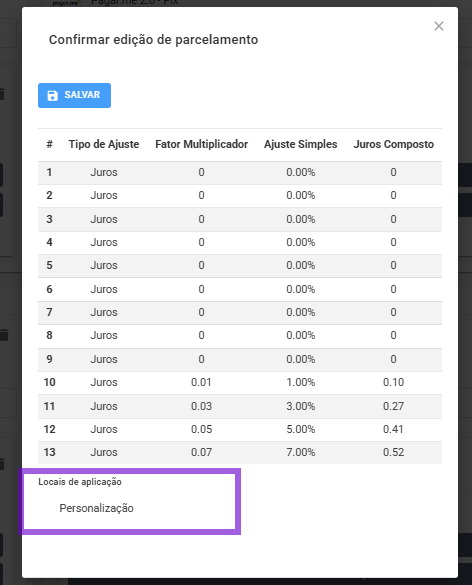Click the Fator Multiplicador column header
472x585 pixels.
[x=201, y=144]
